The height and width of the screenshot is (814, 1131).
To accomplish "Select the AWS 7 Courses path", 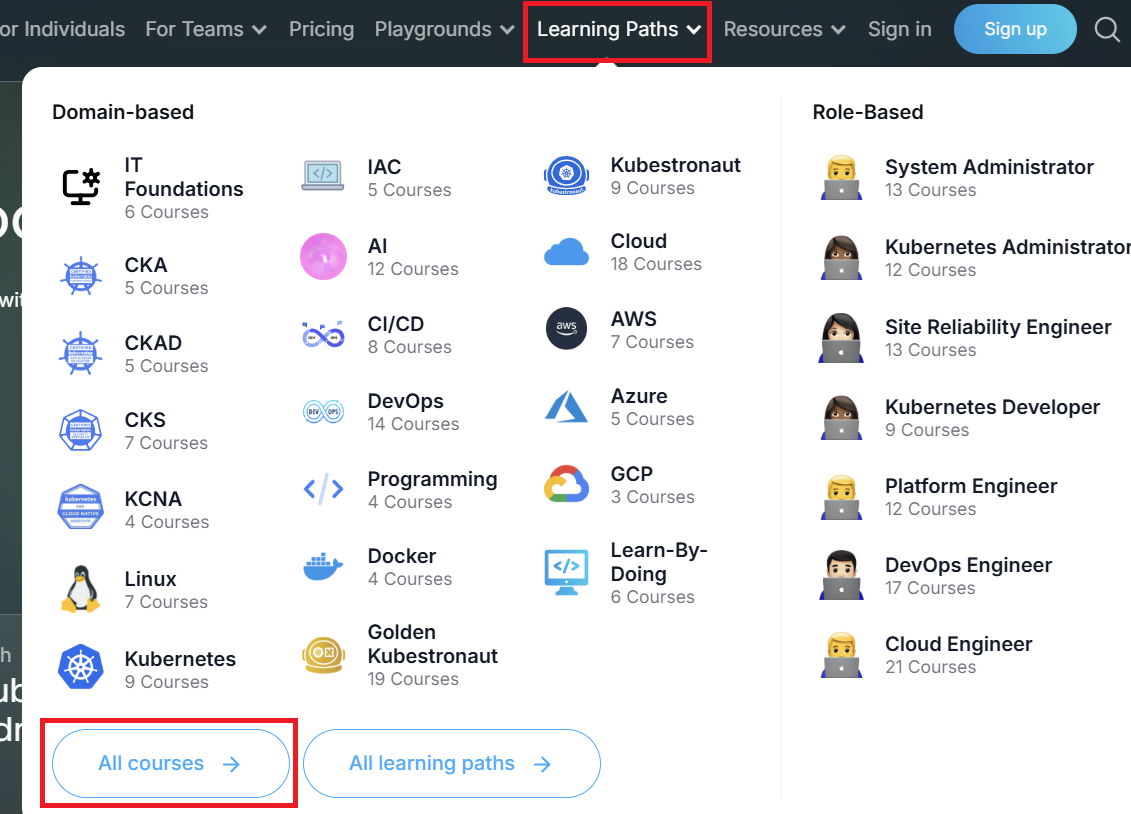I will (x=620, y=329).
